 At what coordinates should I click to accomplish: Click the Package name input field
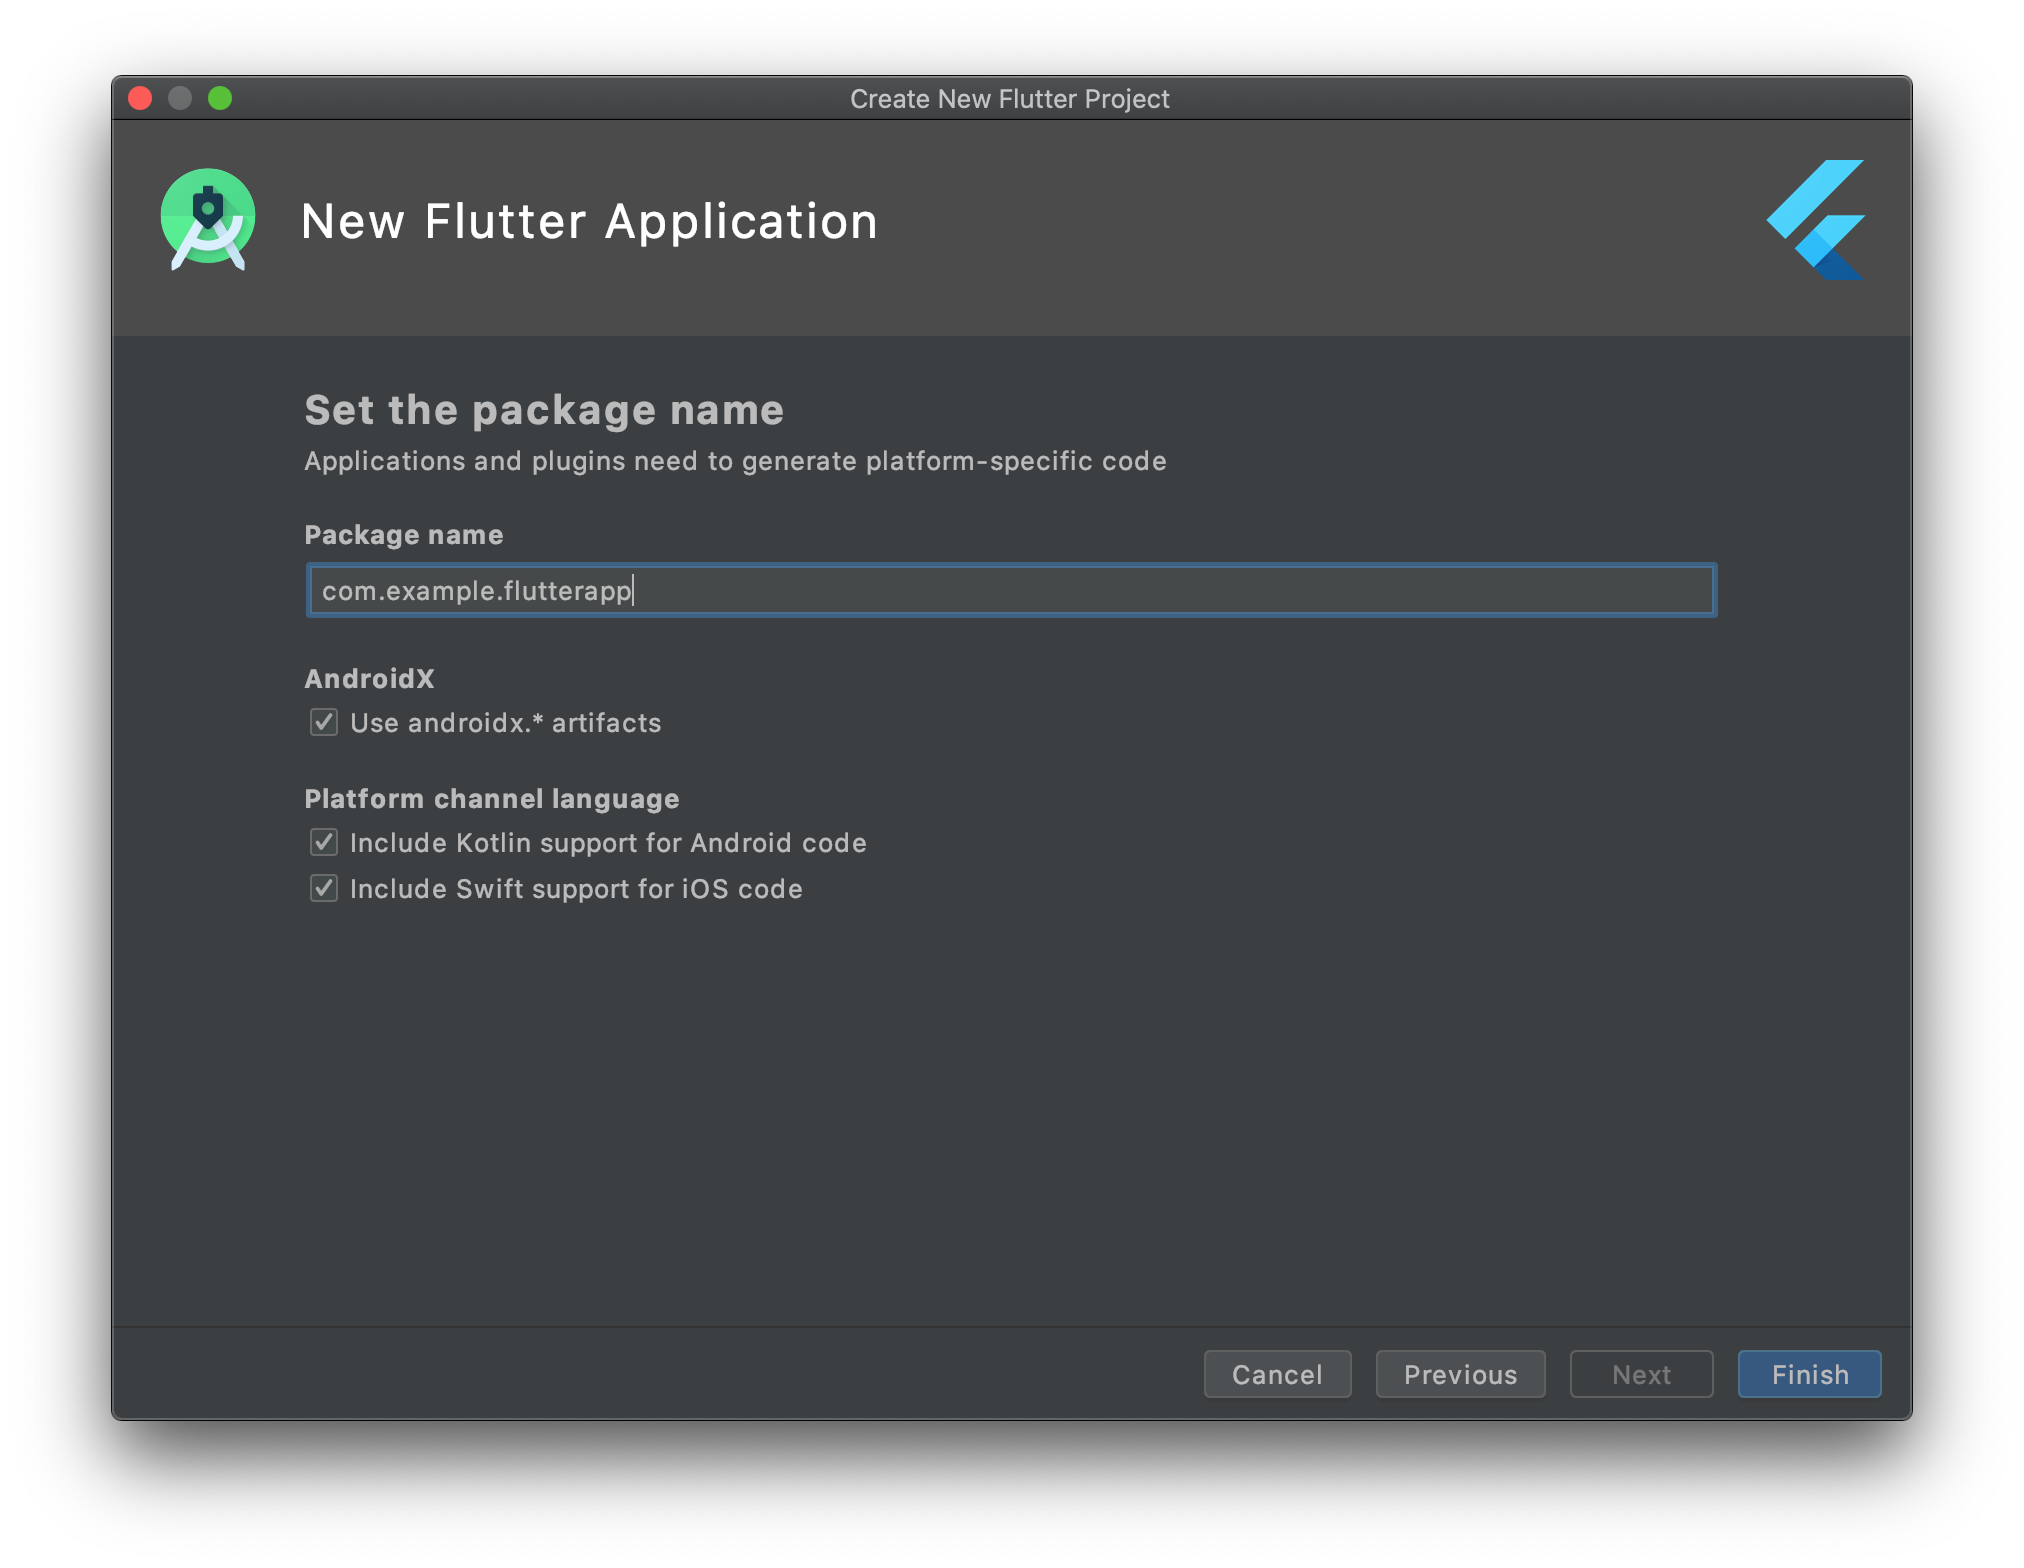tap(1011, 590)
